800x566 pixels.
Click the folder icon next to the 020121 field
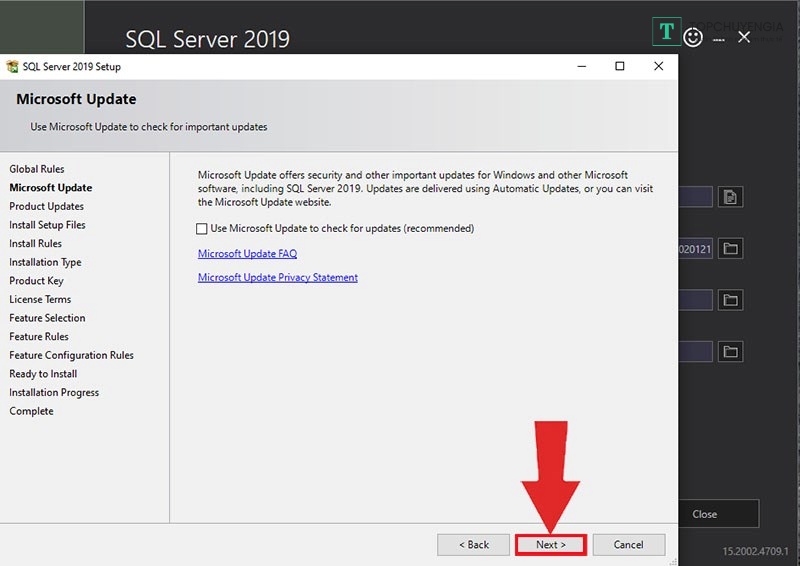pos(730,248)
